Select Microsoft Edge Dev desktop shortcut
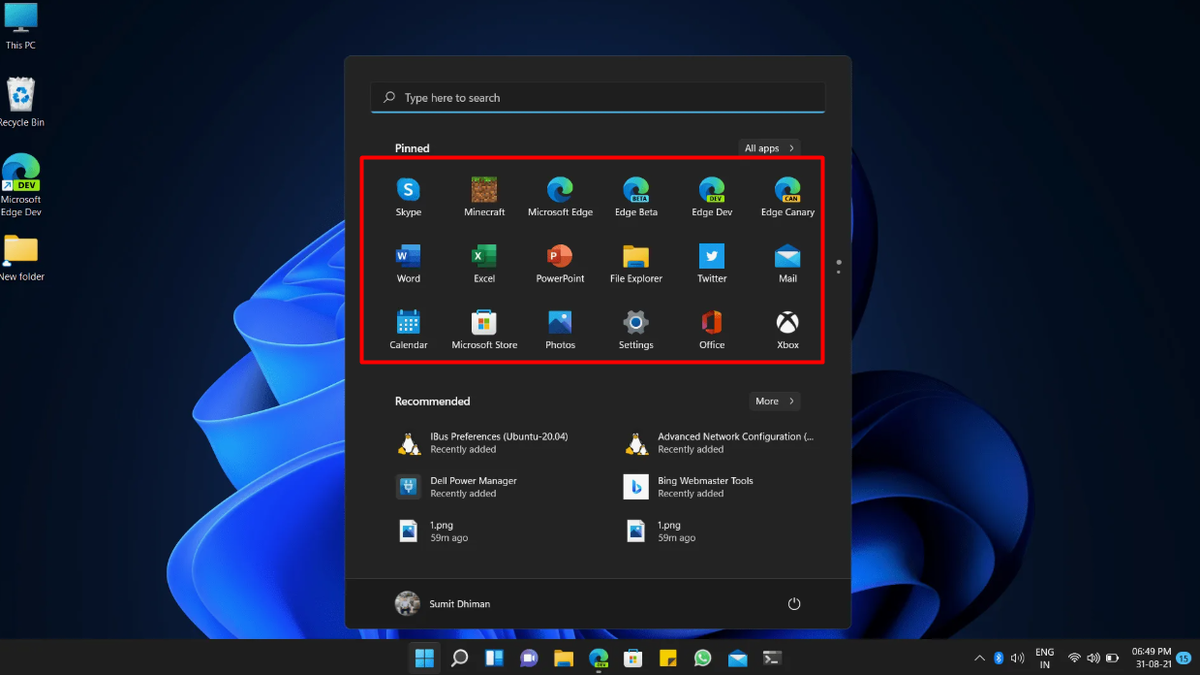 (x=21, y=186)
